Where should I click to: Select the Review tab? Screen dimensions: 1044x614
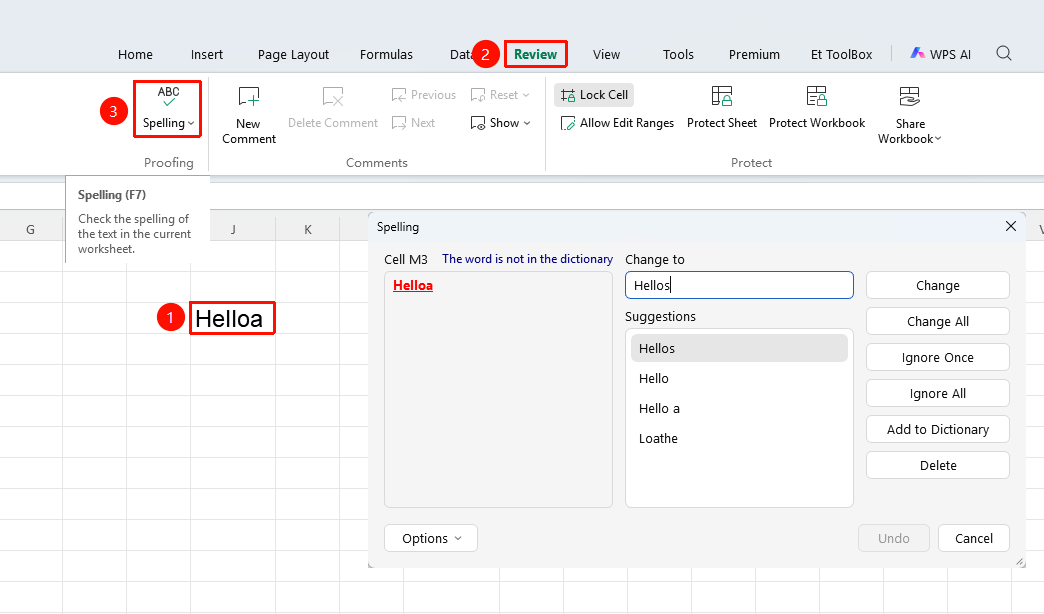pos(535,55)
